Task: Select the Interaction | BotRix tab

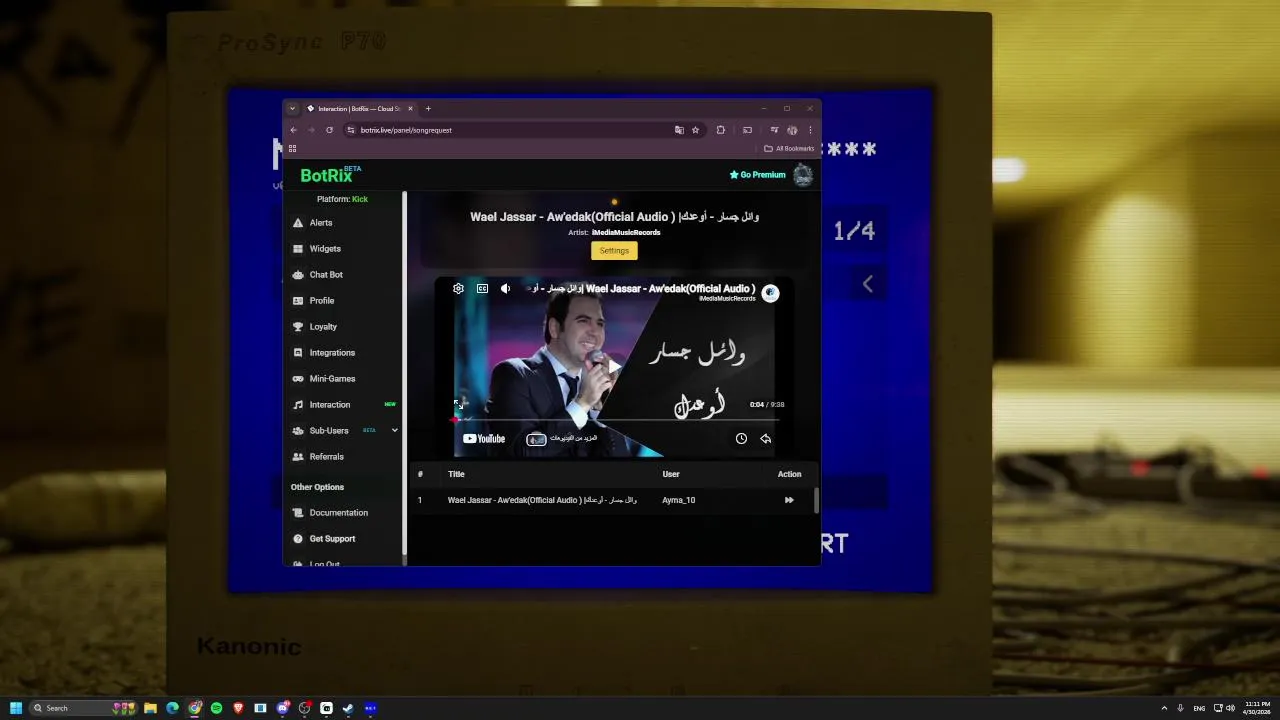Action: [x=359, y=109]
